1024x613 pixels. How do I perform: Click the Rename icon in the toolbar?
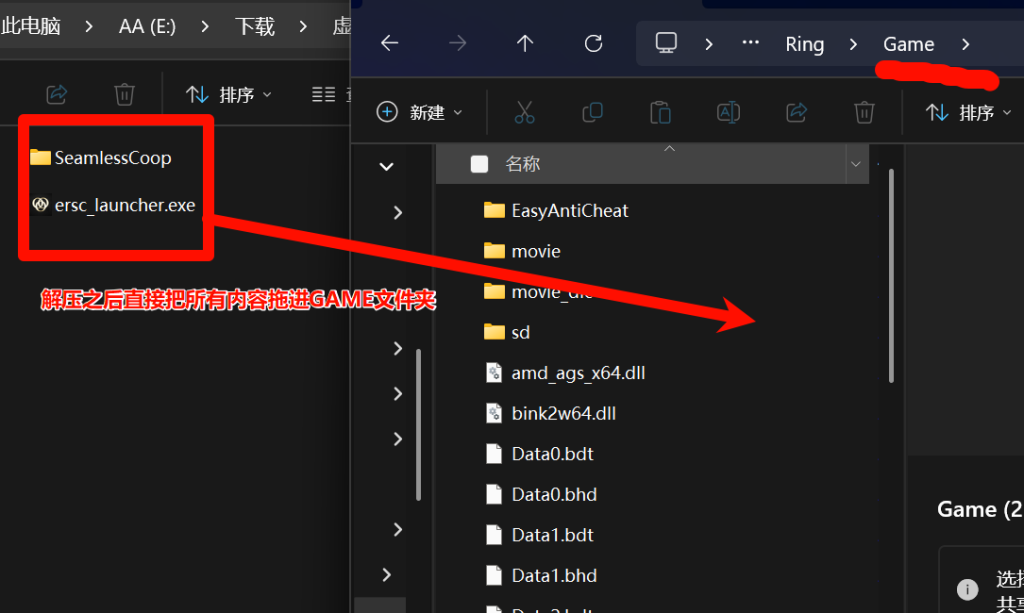[728, 112]
